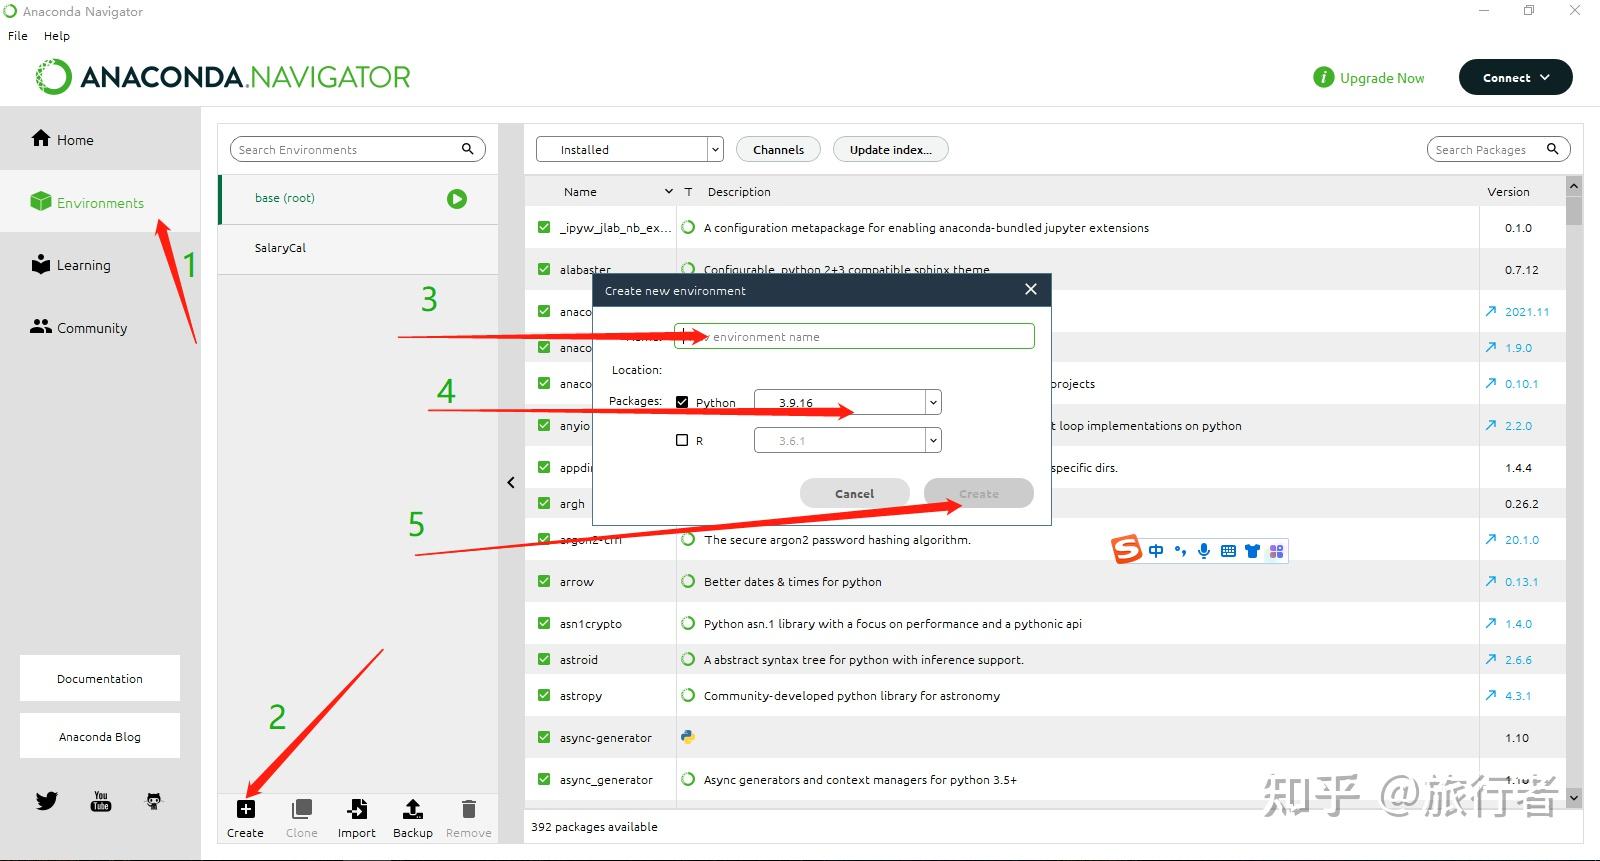The image size is (1600, 861).
Task: Open the Learning section
Action: (71, 265)
